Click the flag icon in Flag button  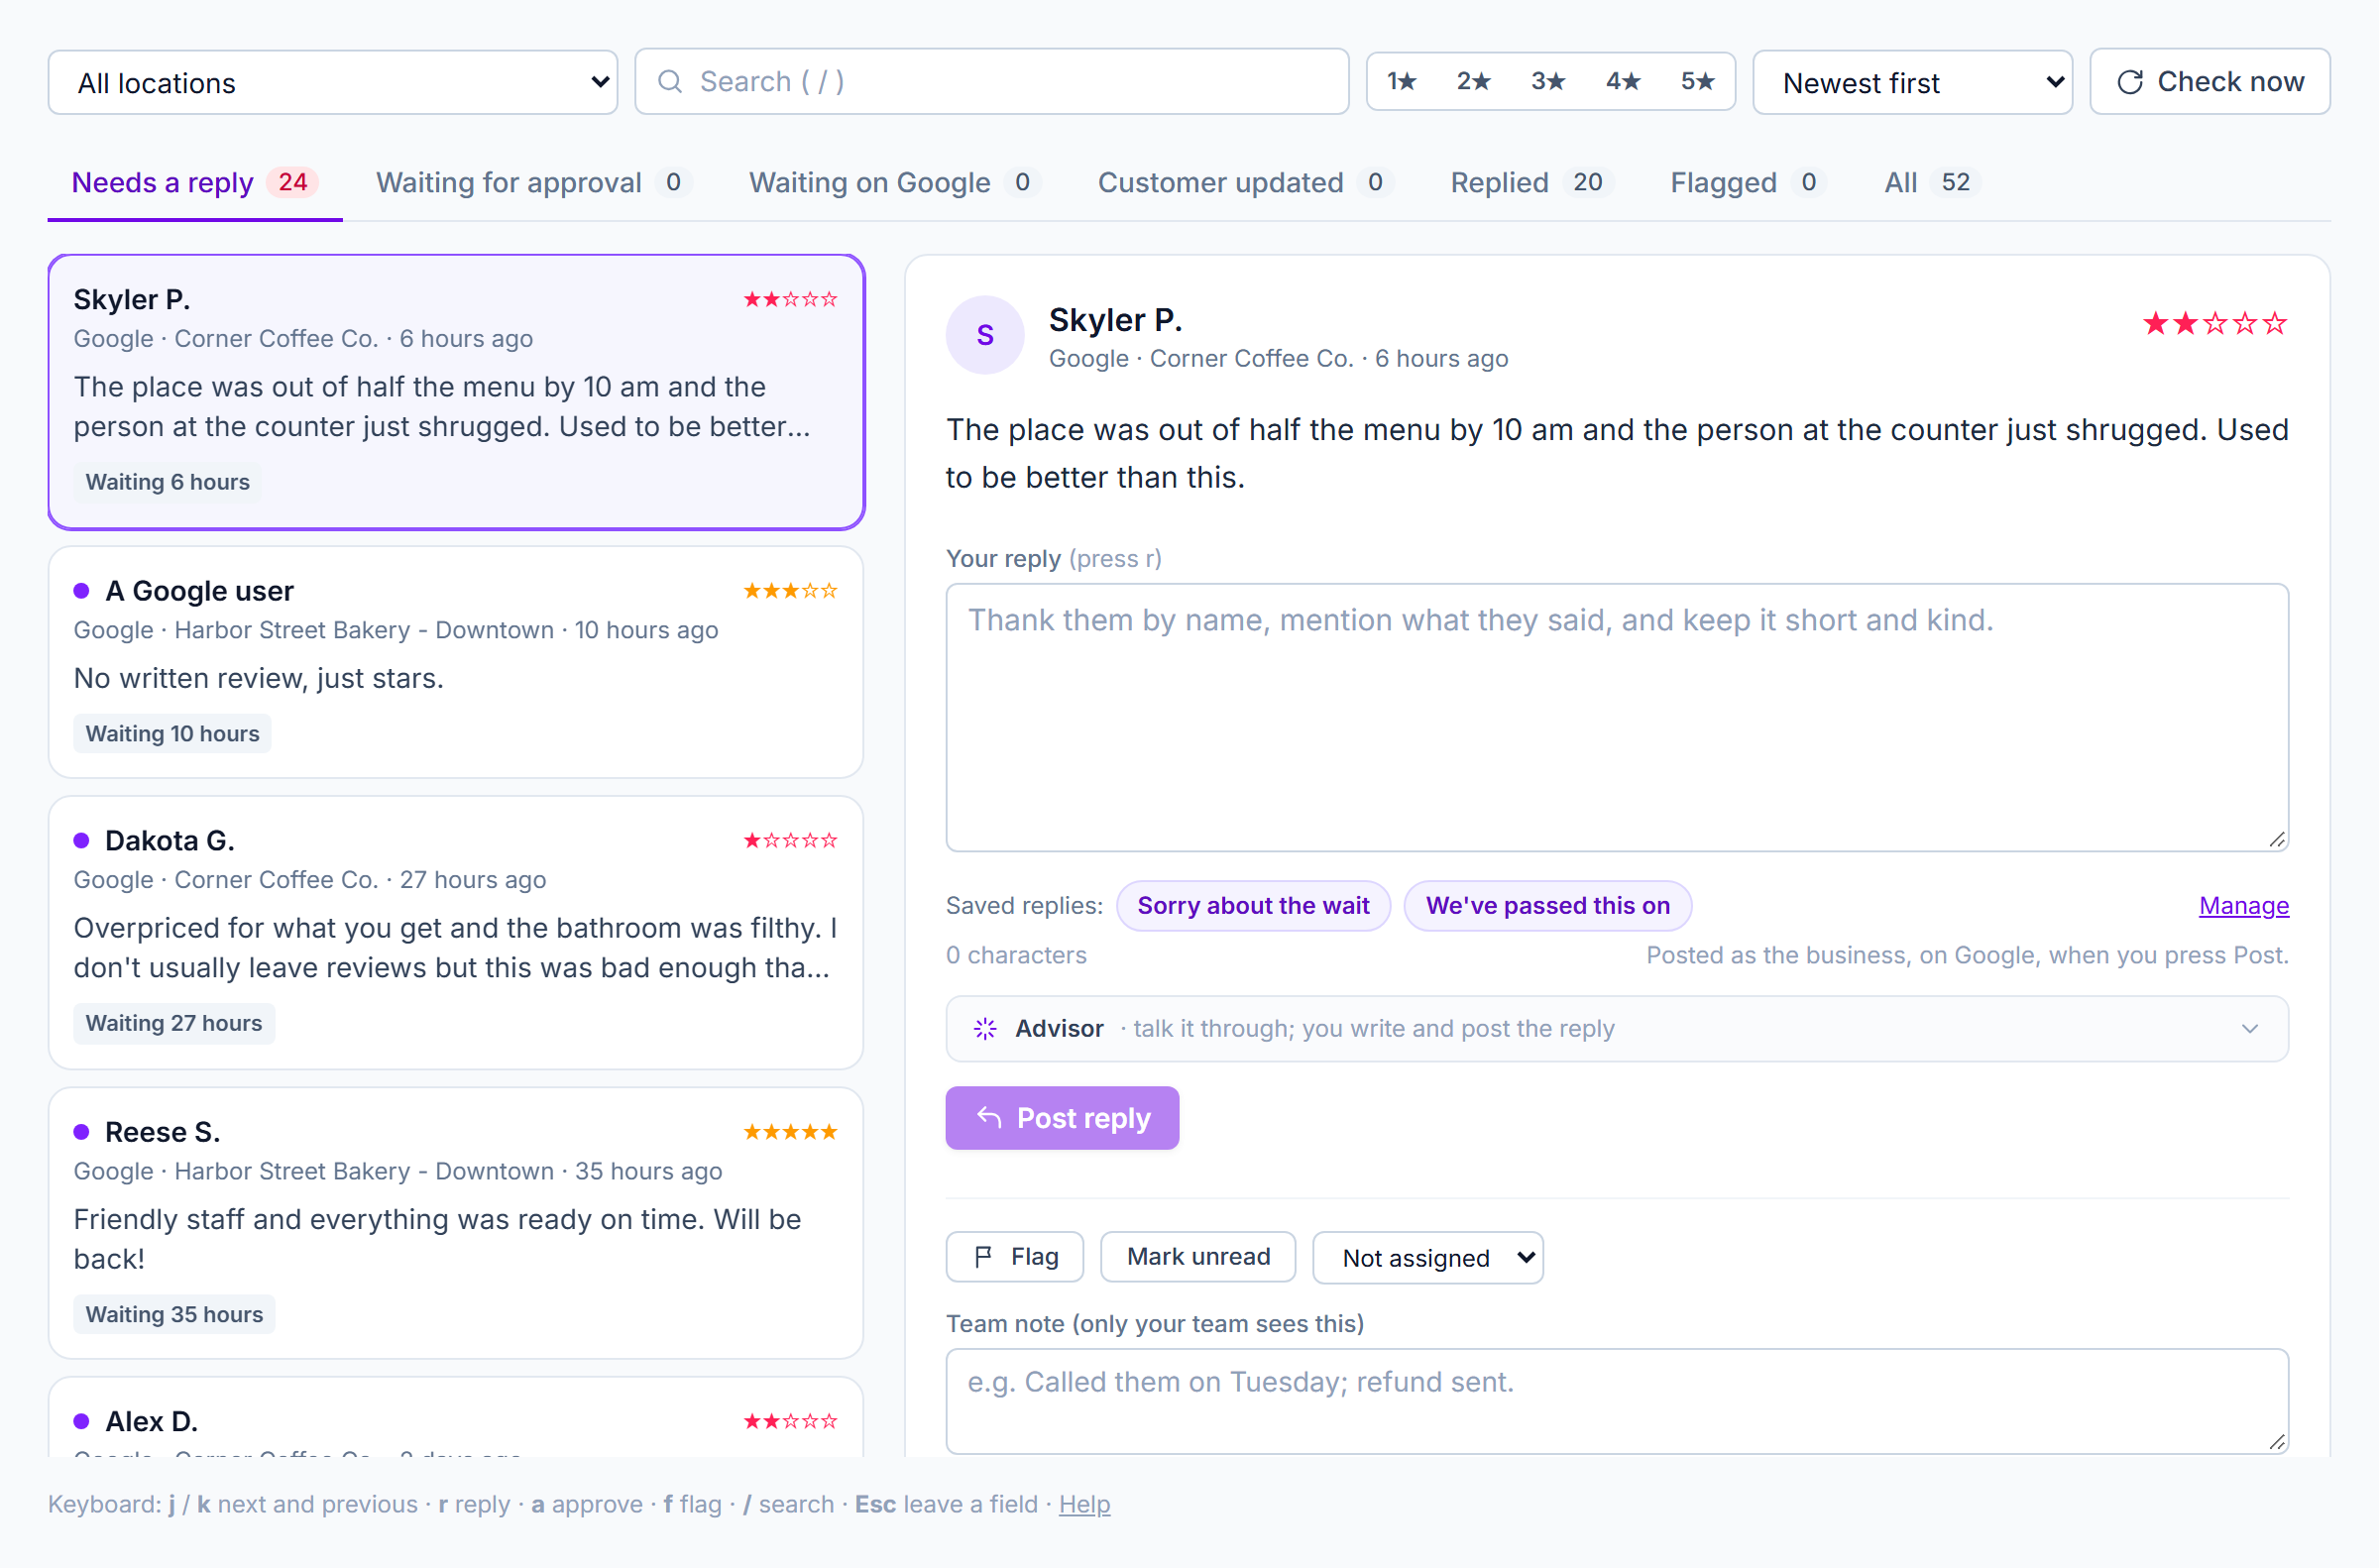pos(984,1257)
